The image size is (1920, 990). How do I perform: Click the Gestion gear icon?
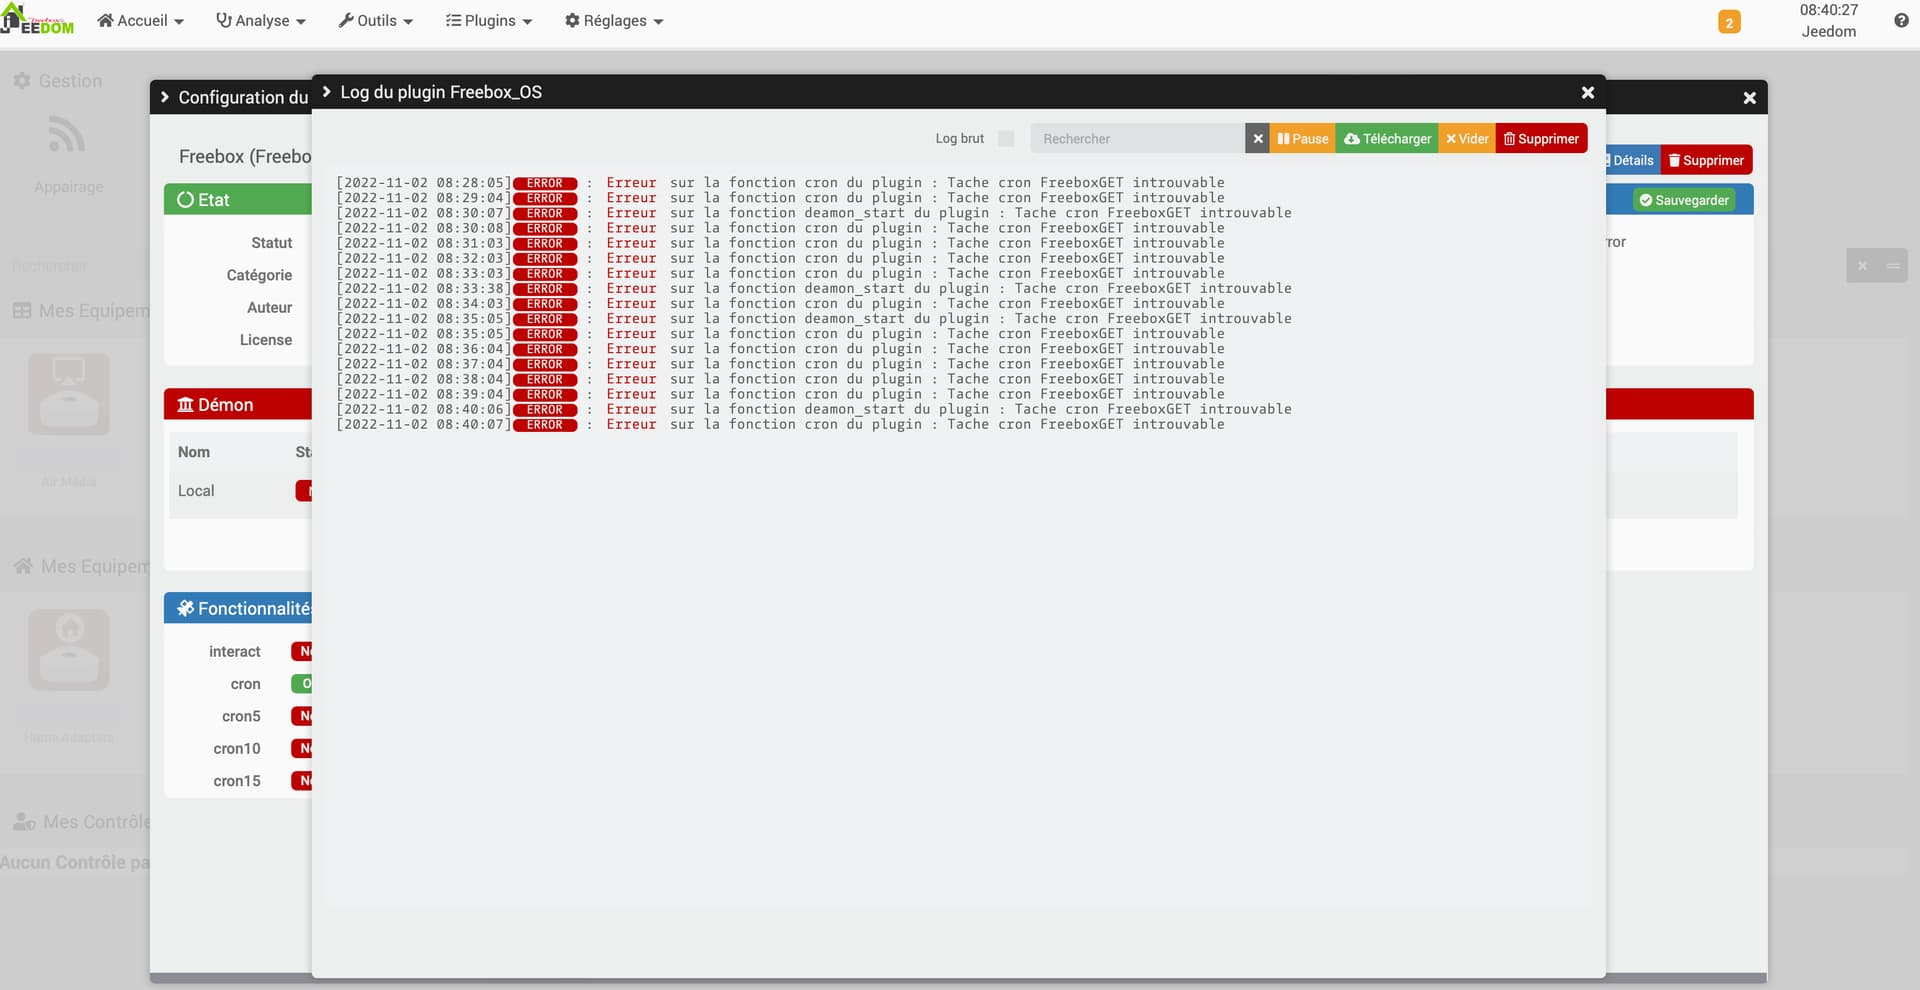coord(22,81)
